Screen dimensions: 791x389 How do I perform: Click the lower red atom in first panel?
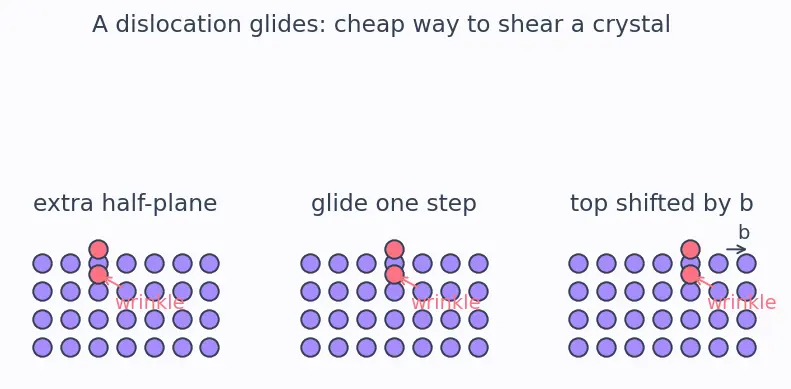(98, 274)
